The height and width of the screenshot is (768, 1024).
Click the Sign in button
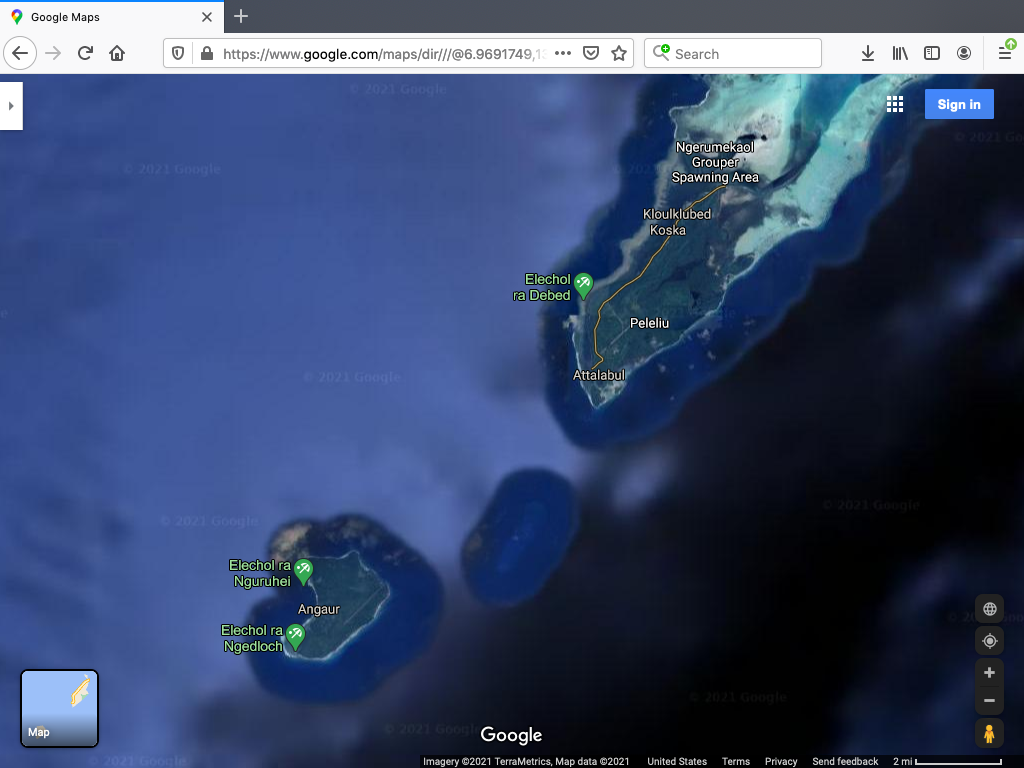pos(958,104)
